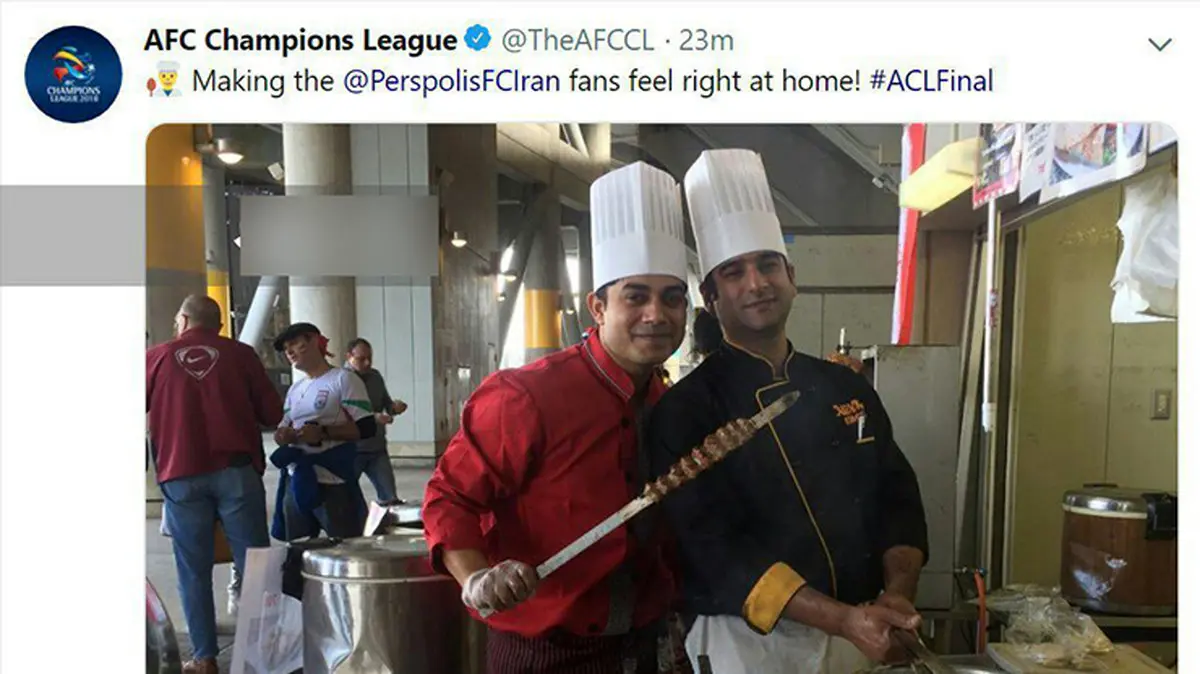Click the blue verified badge
Screen dimensions: 1200x674
click(x=479, y=40)
